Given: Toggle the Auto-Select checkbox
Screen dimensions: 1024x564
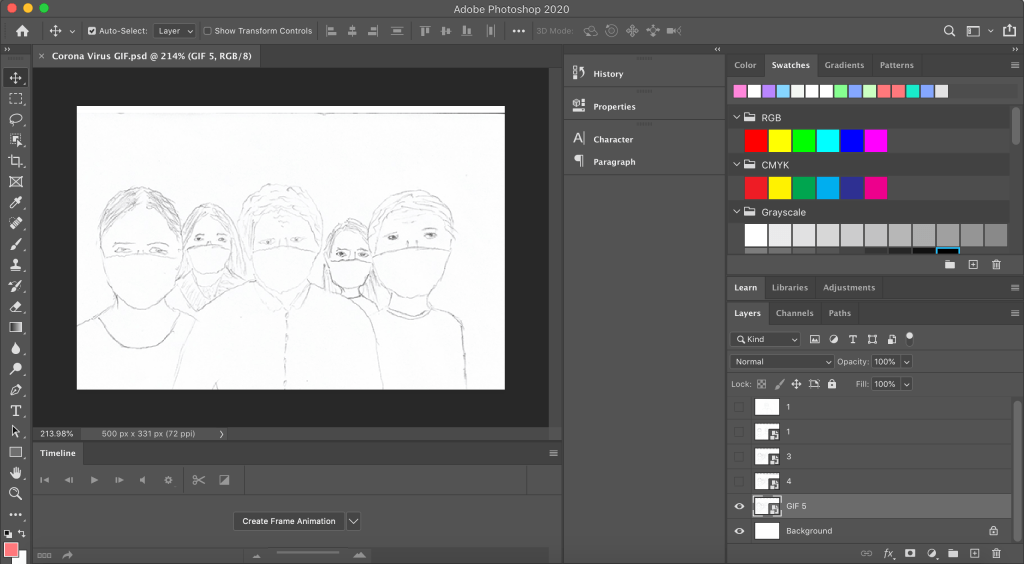Looking at the screenshot, I should pyautogui.click(x=92, y=31).
